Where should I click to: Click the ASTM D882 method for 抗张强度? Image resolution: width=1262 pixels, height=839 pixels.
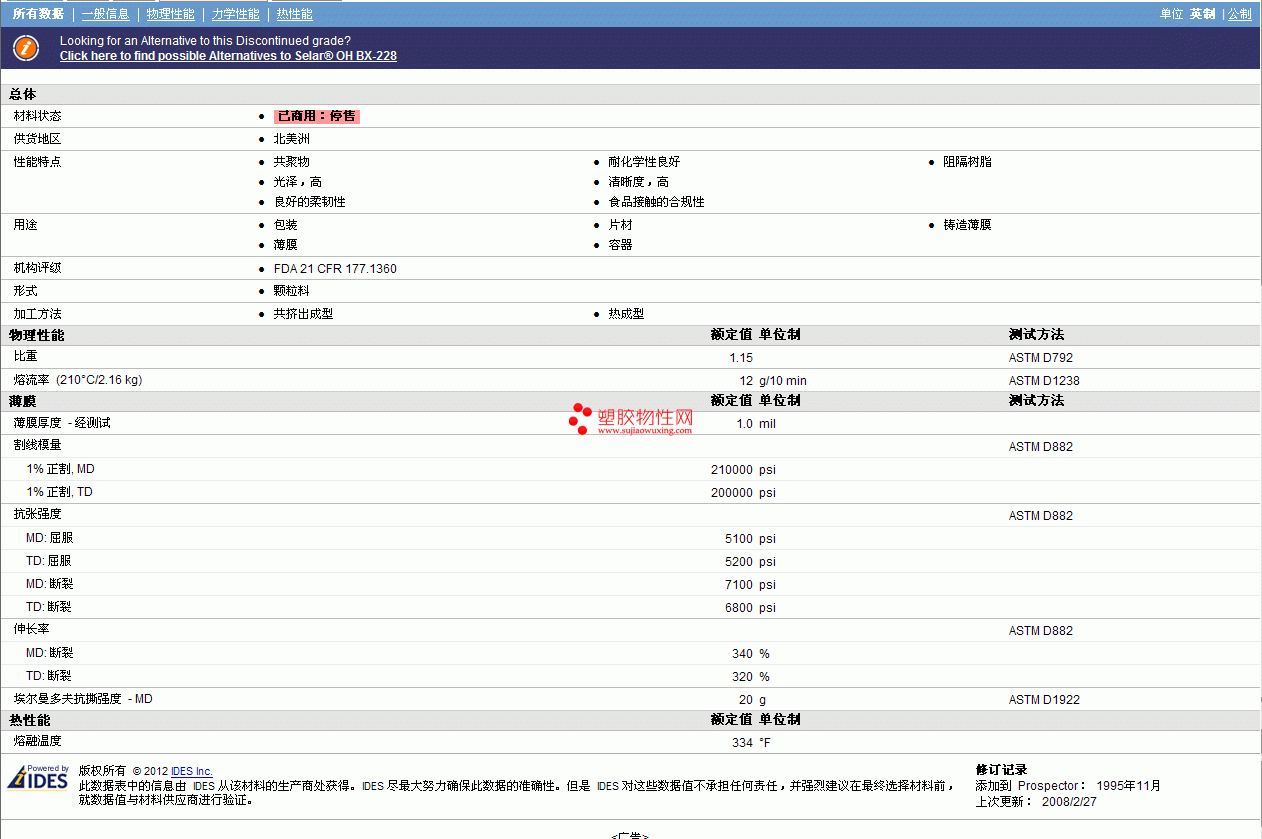(1041, 516)
